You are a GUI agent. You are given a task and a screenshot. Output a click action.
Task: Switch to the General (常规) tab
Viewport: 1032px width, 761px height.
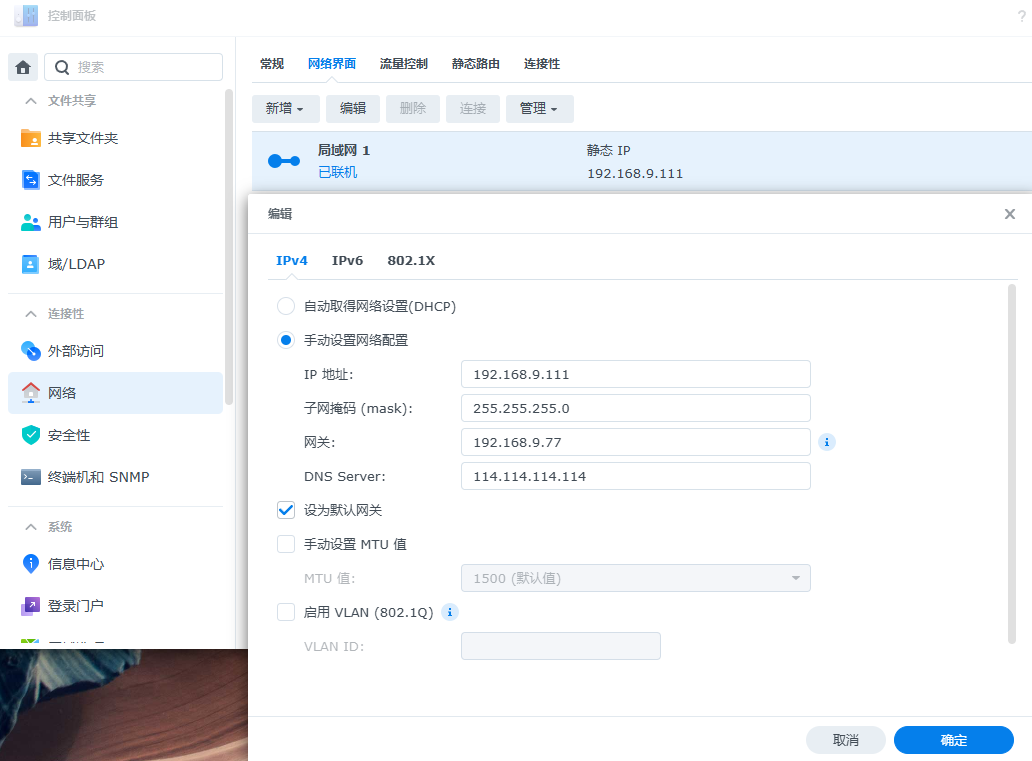click(x=272, y=64)
